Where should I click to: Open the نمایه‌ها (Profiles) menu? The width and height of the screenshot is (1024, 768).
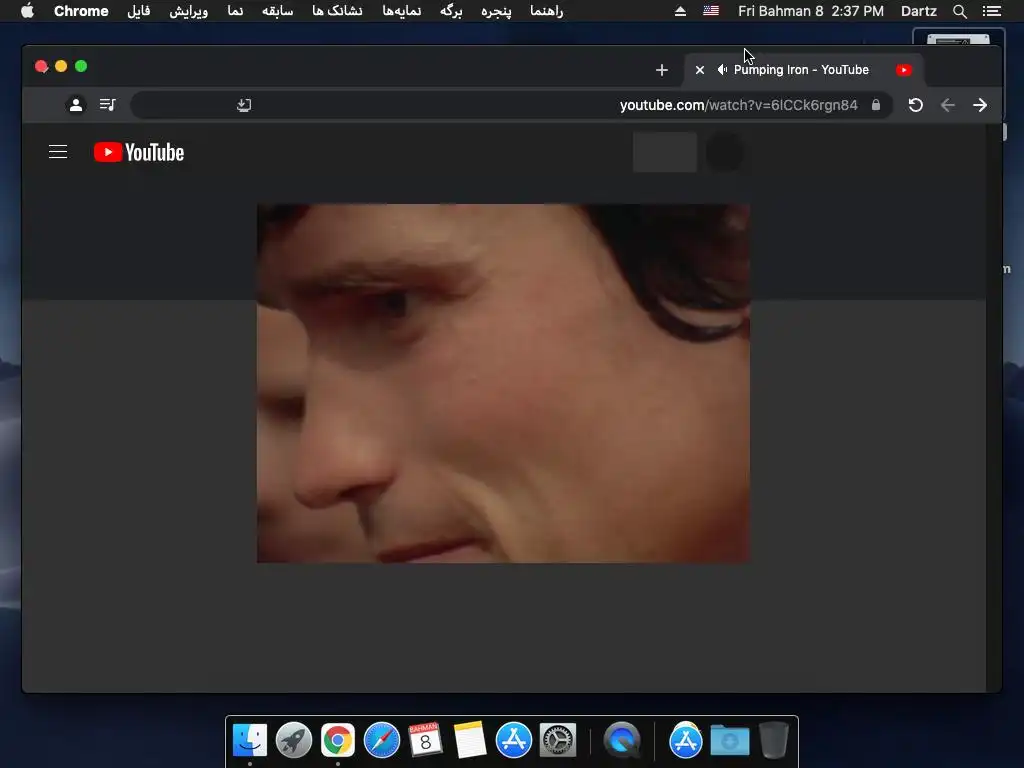pos(402,11)
